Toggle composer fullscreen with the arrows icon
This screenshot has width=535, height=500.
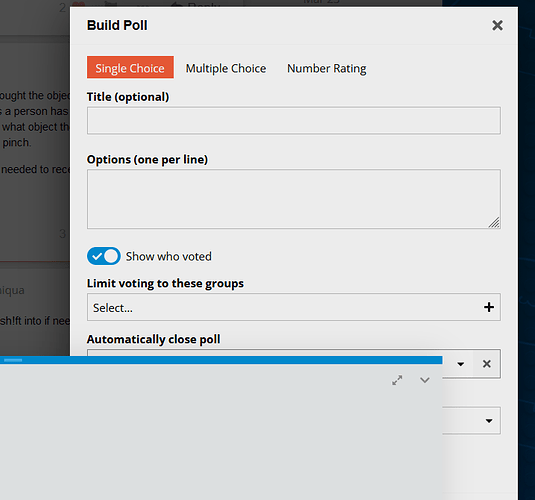point(397,380)
